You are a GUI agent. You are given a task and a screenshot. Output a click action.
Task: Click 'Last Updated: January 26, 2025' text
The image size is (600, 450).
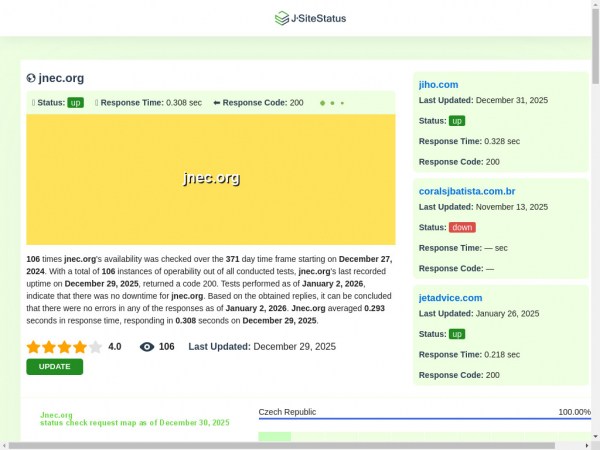click(x=479, y=314)
